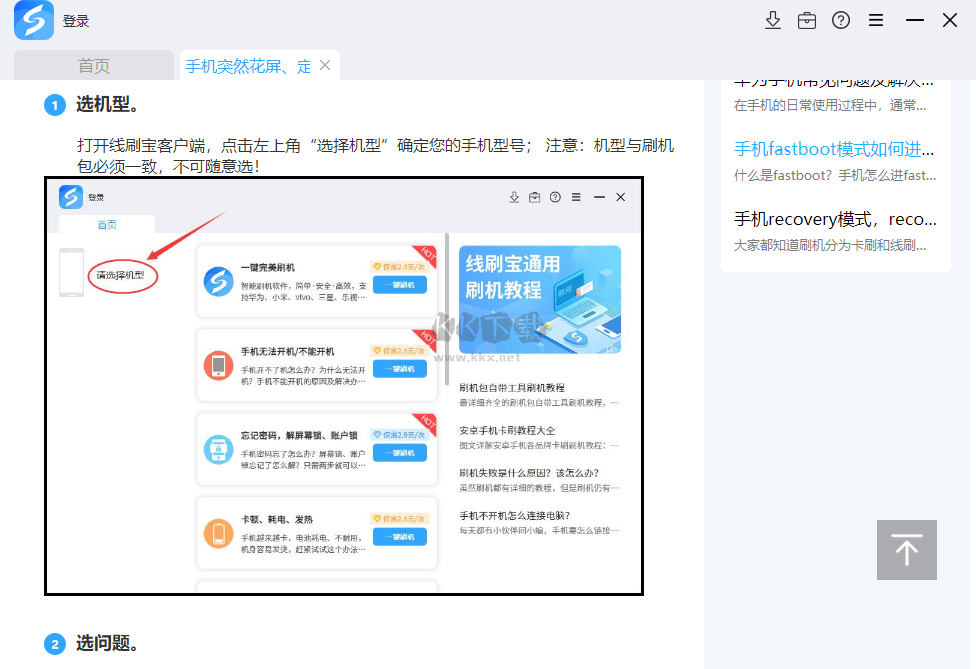Open the 手机recovery模式 article link
976x669 pixels.
point(833,218)
